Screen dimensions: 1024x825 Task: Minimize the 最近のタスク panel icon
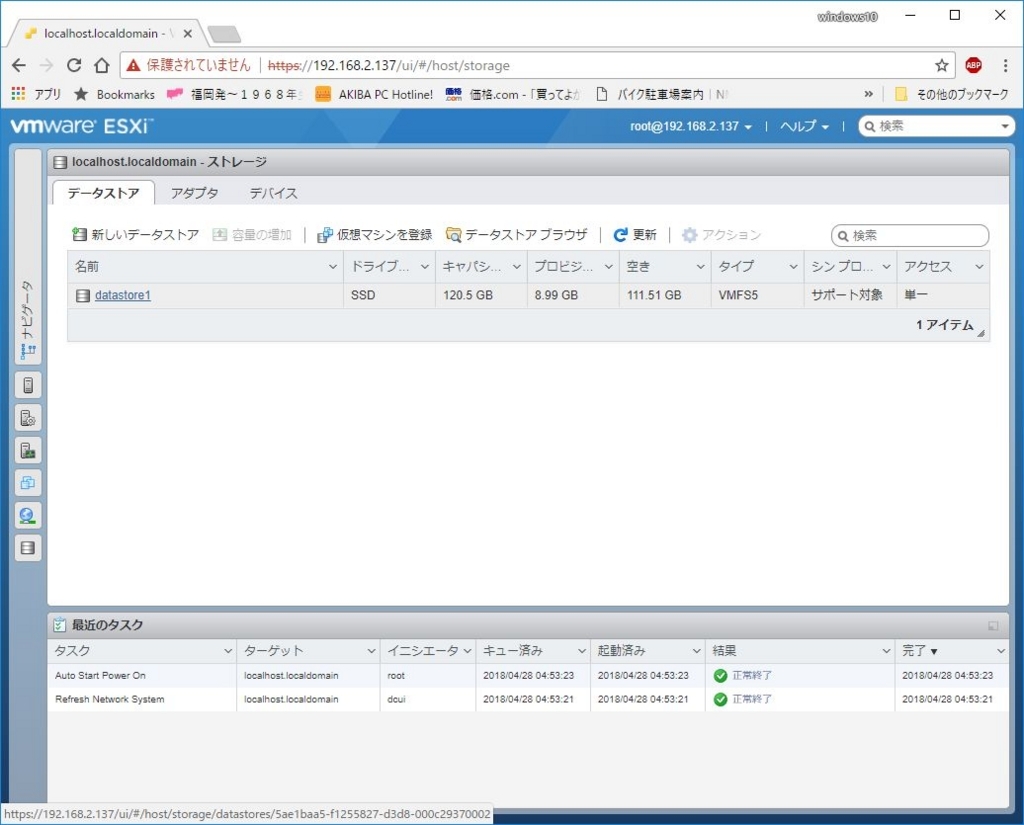click(993, 626)
